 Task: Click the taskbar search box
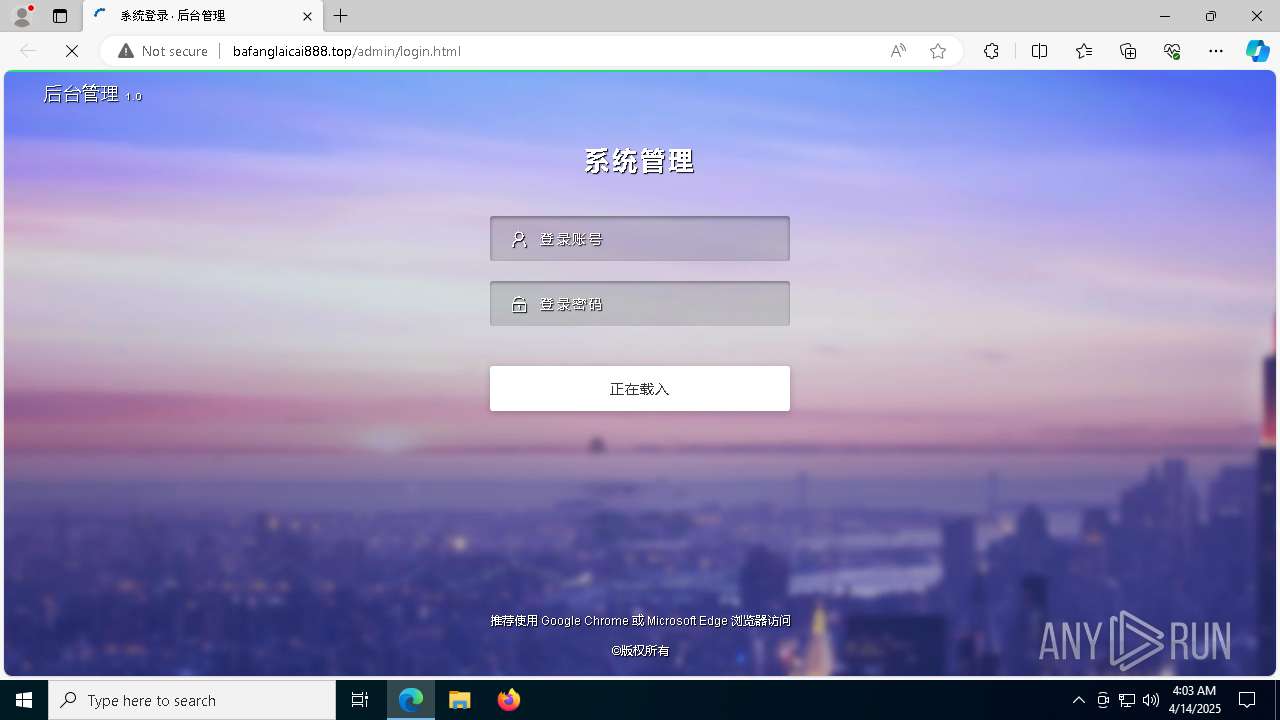tap(192, 700)
